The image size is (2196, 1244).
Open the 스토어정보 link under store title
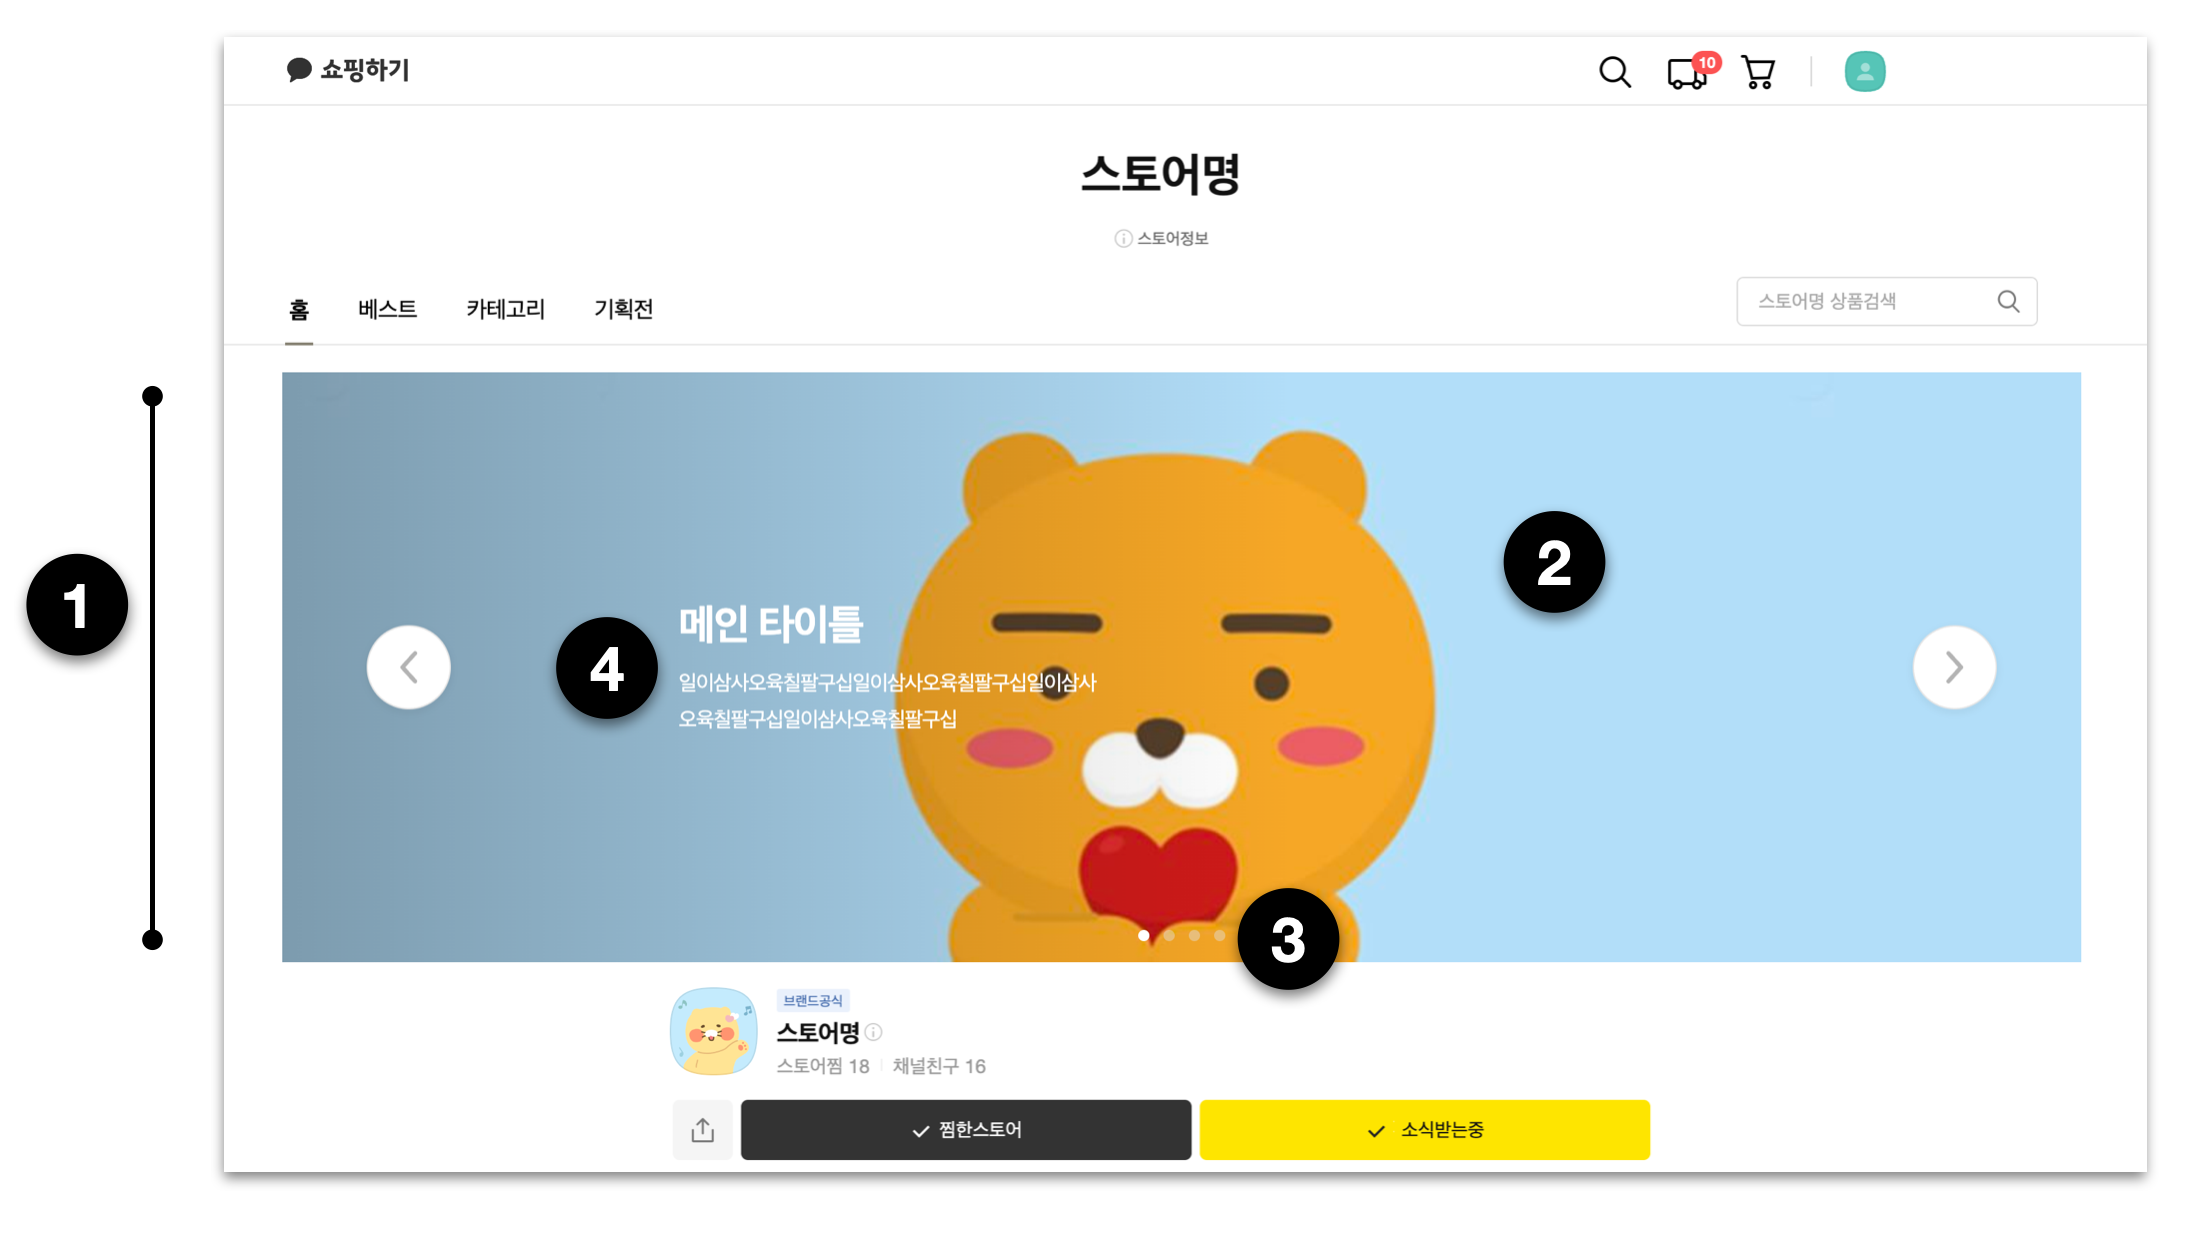[1161, 238]
